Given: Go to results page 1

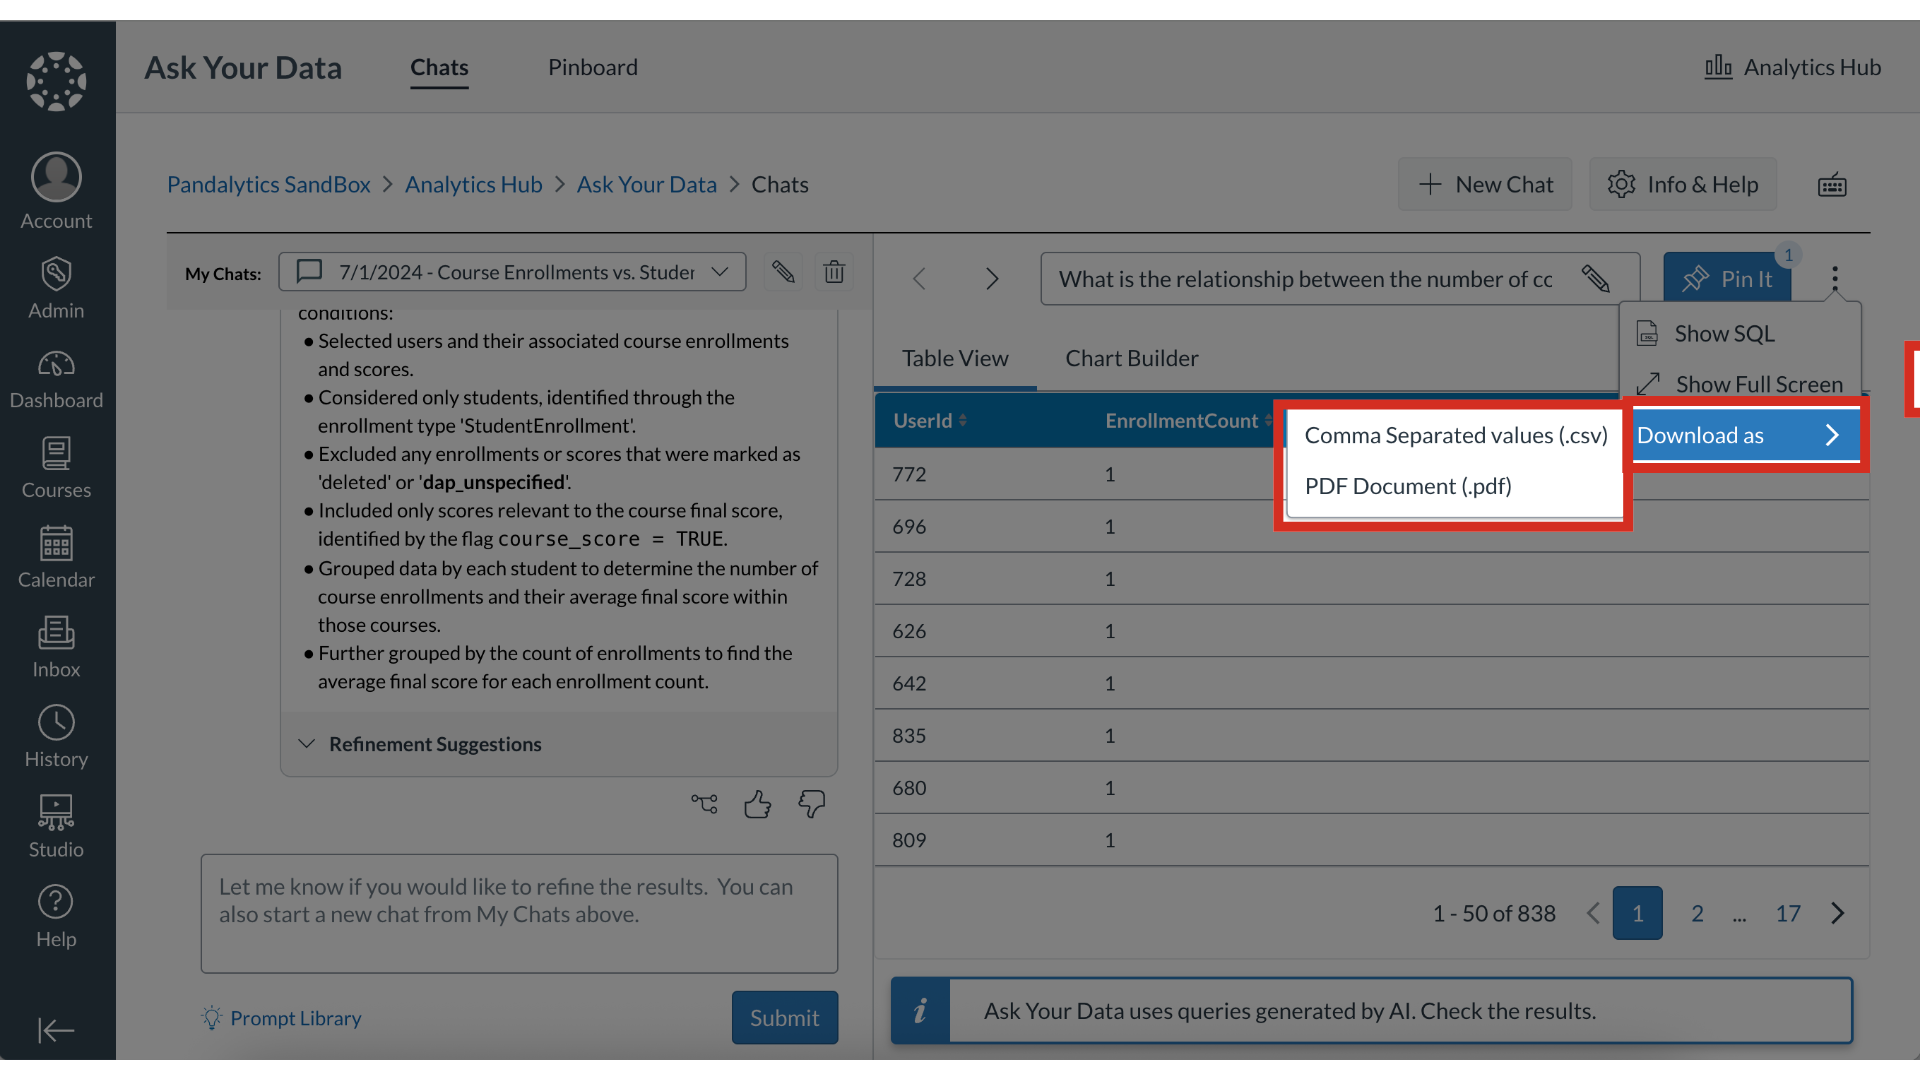Looking at the screenshot, I should (1638, 913).
